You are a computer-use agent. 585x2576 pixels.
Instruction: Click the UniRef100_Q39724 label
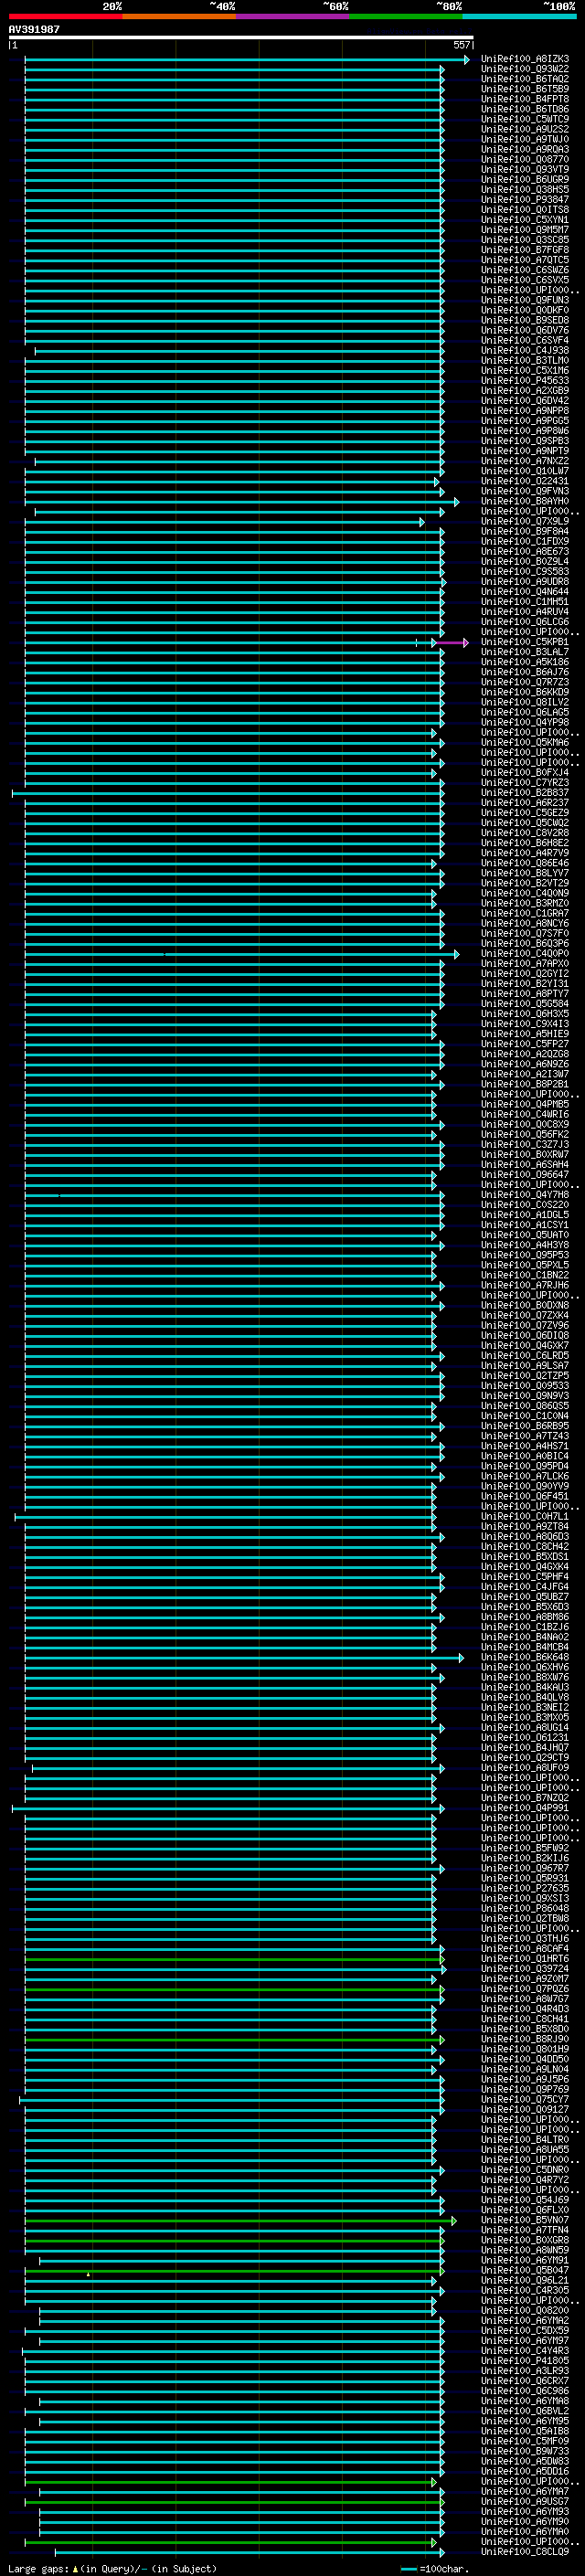pos(525,1969)
